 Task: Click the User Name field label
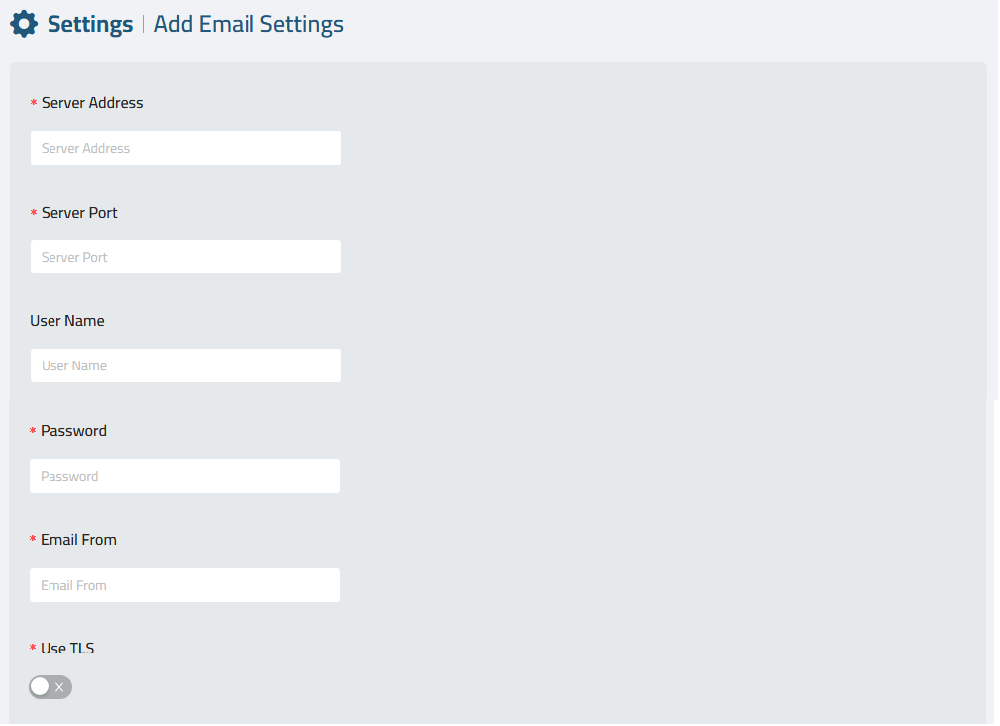(68, 321)
